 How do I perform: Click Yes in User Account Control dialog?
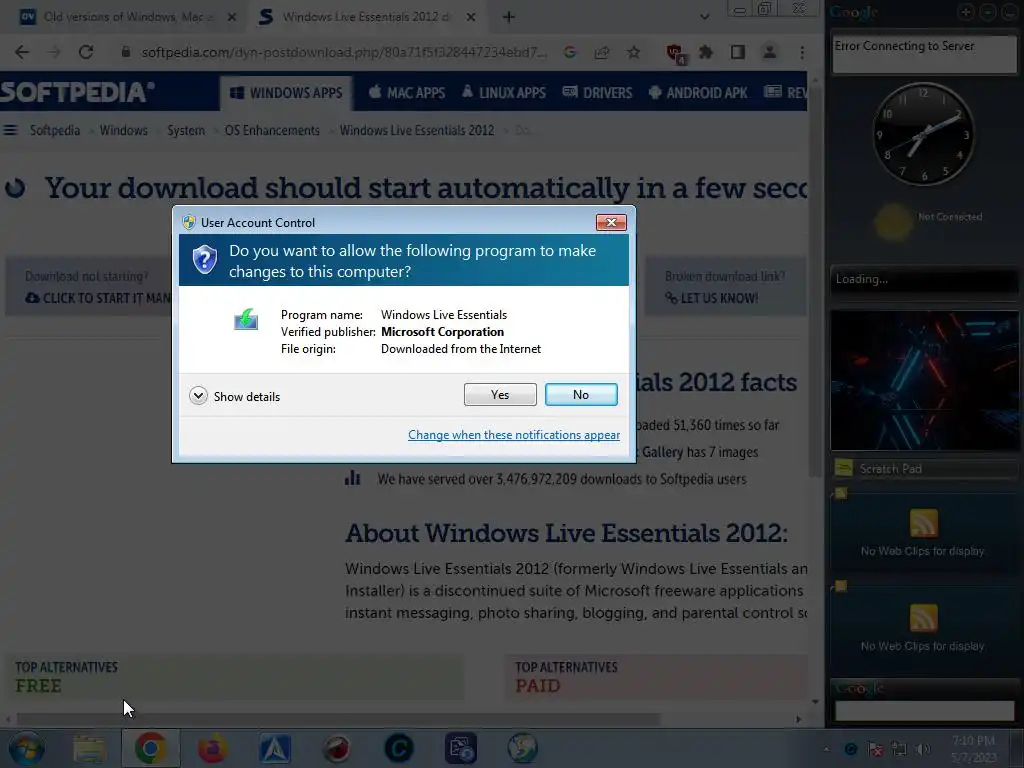(500, 394)
